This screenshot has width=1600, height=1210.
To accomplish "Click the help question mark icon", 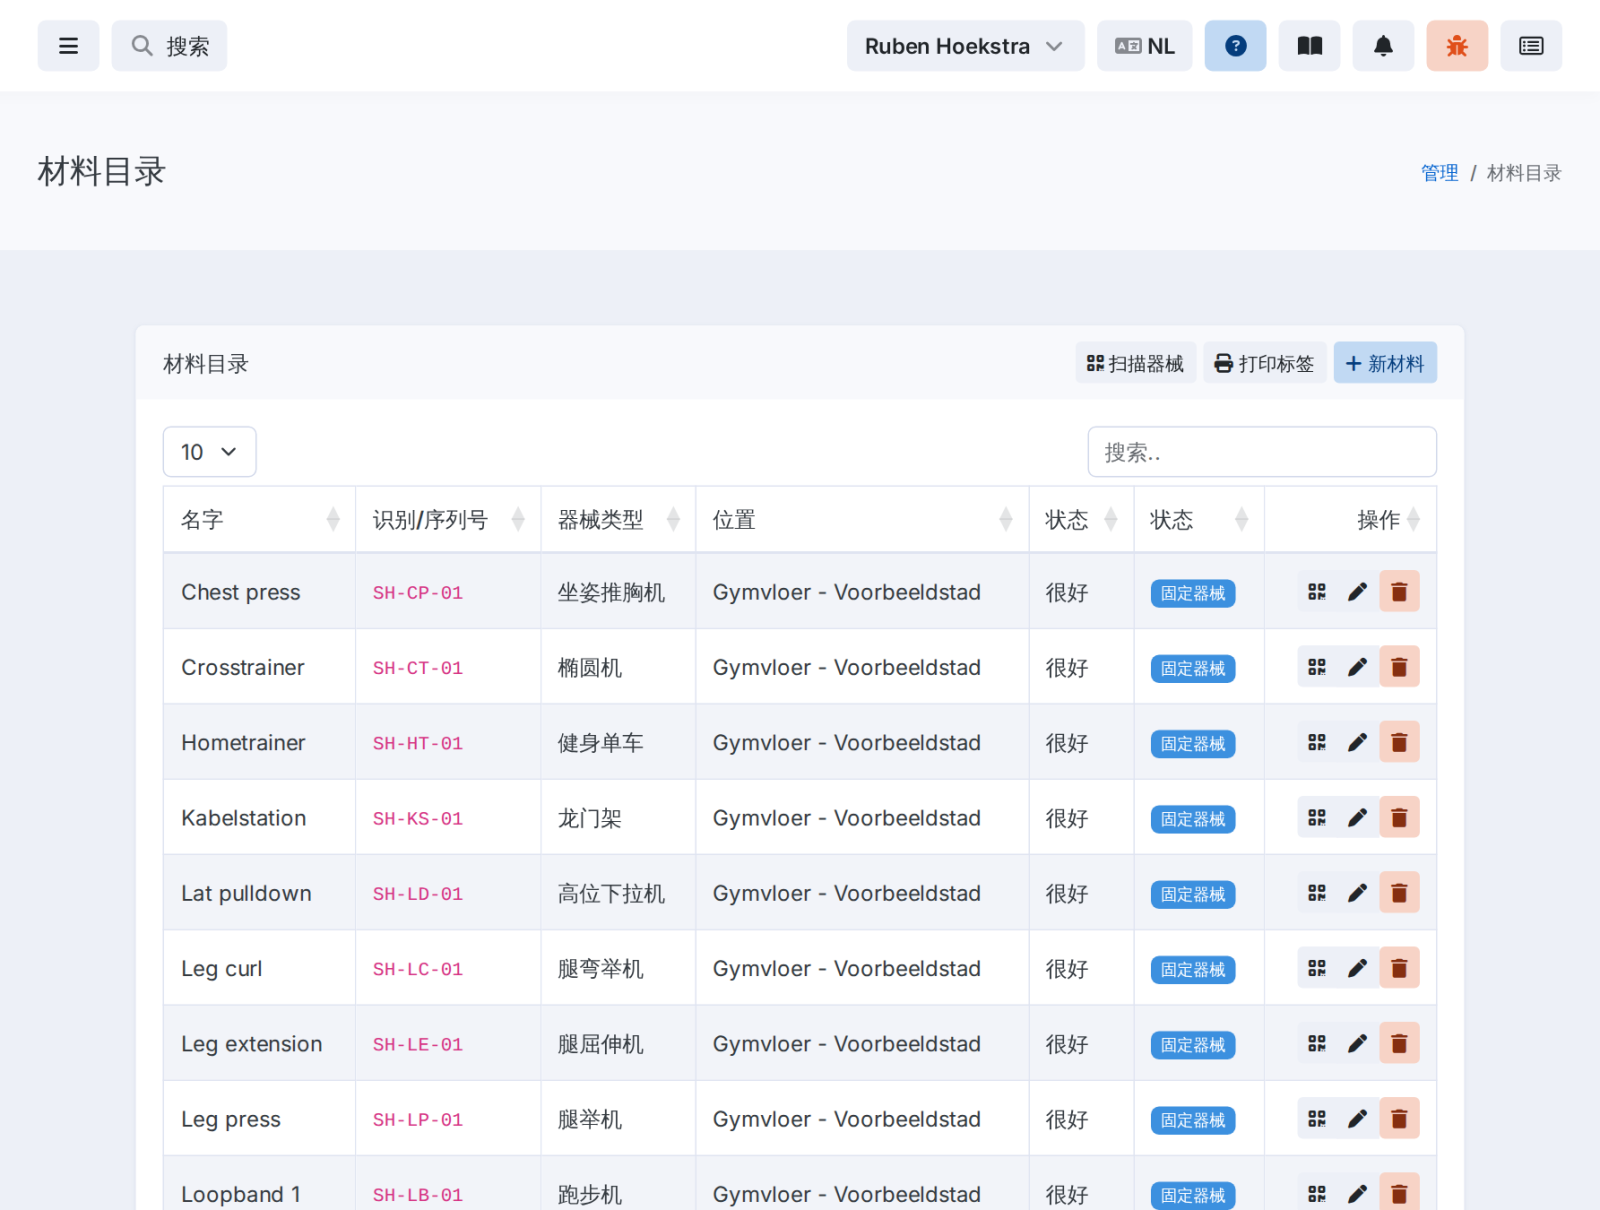I will pos(1235,46).
